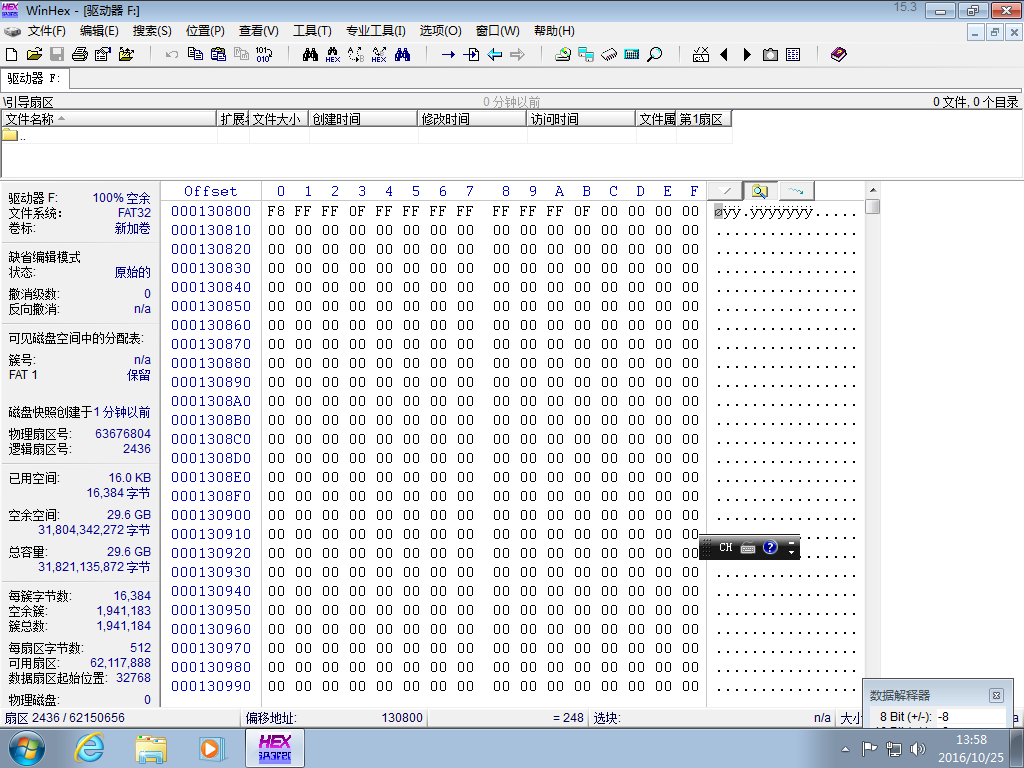Copy the selected block with the copy icon
The height and width of the screenshot is (768, 1024).
[195, 55]
